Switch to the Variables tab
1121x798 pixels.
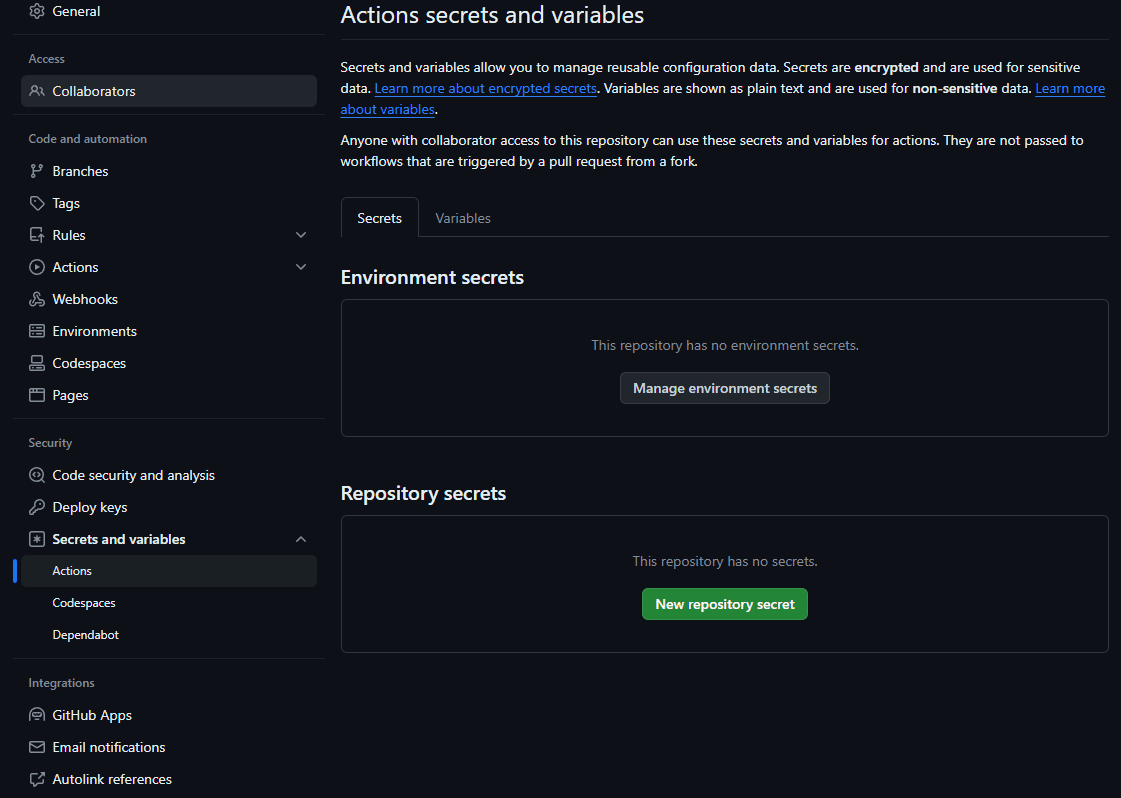point(463,218)
